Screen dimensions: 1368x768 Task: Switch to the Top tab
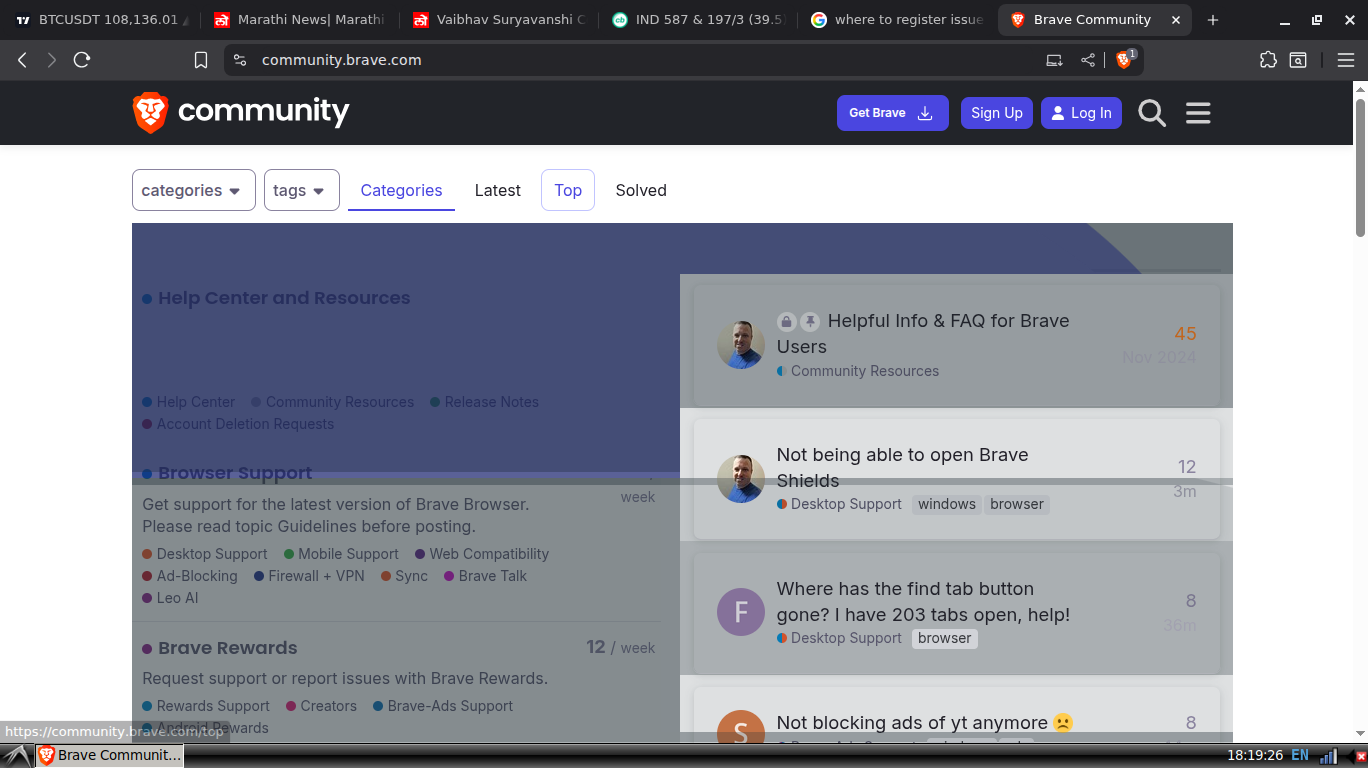tap(568, 190)
